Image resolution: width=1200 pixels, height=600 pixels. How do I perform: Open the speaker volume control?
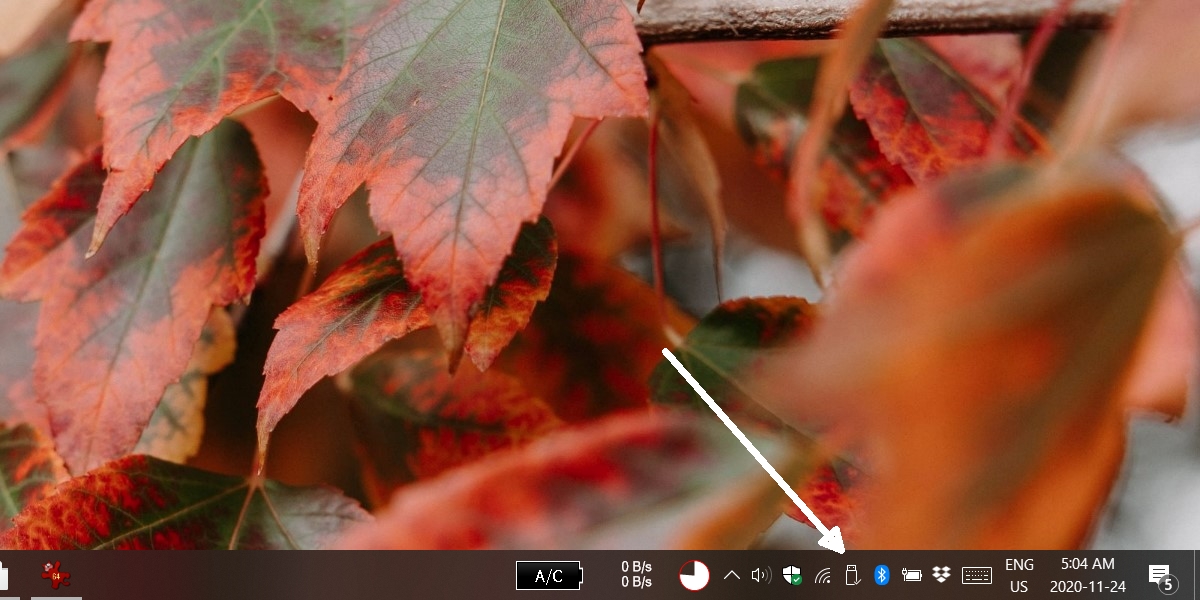pos(761,575)
